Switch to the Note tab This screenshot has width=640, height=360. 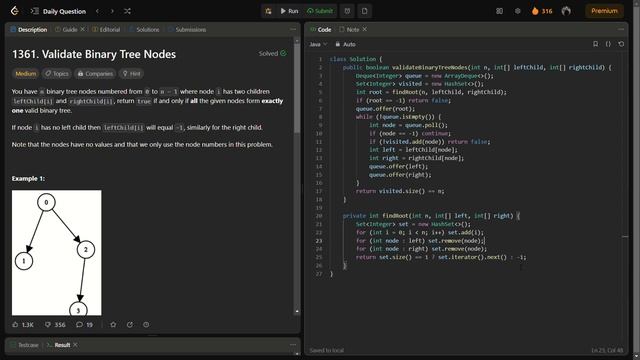click(x=349, y=29)
